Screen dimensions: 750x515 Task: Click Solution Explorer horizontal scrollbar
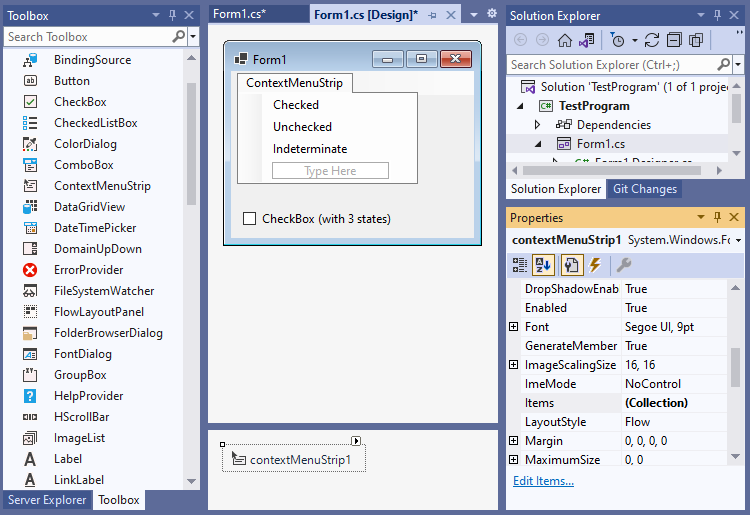click(612, 170)
